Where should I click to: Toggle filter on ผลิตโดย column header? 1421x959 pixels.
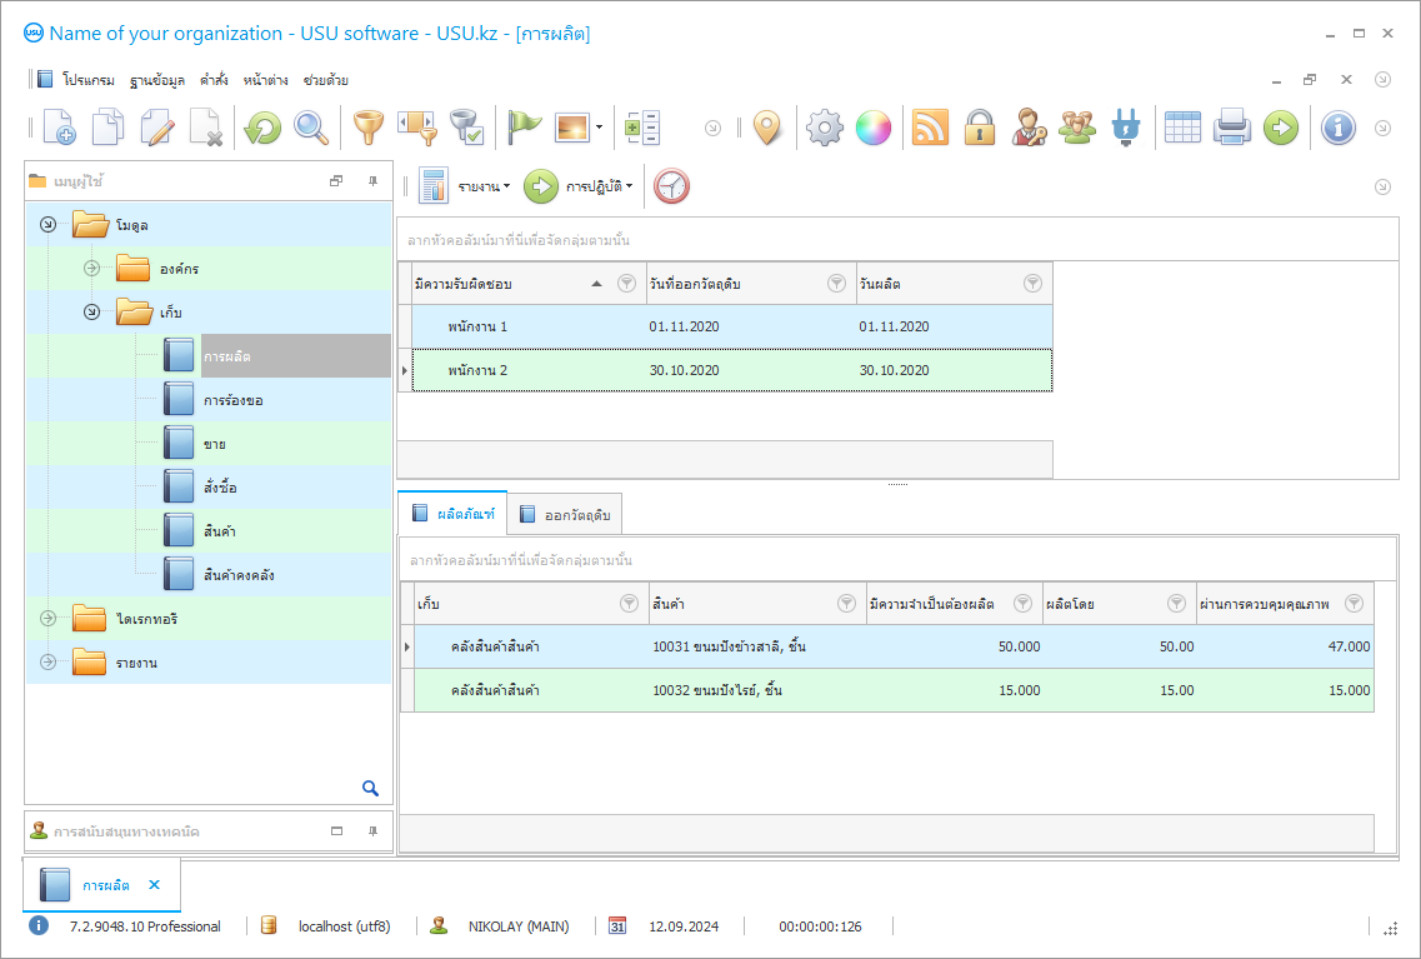click(x=1177, y=603)
